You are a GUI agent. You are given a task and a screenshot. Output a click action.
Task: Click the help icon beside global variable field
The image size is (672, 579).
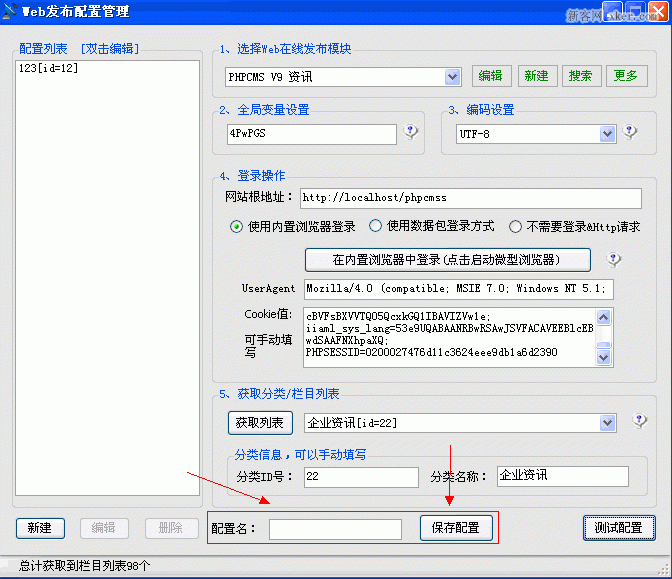[x=411, y=133]
